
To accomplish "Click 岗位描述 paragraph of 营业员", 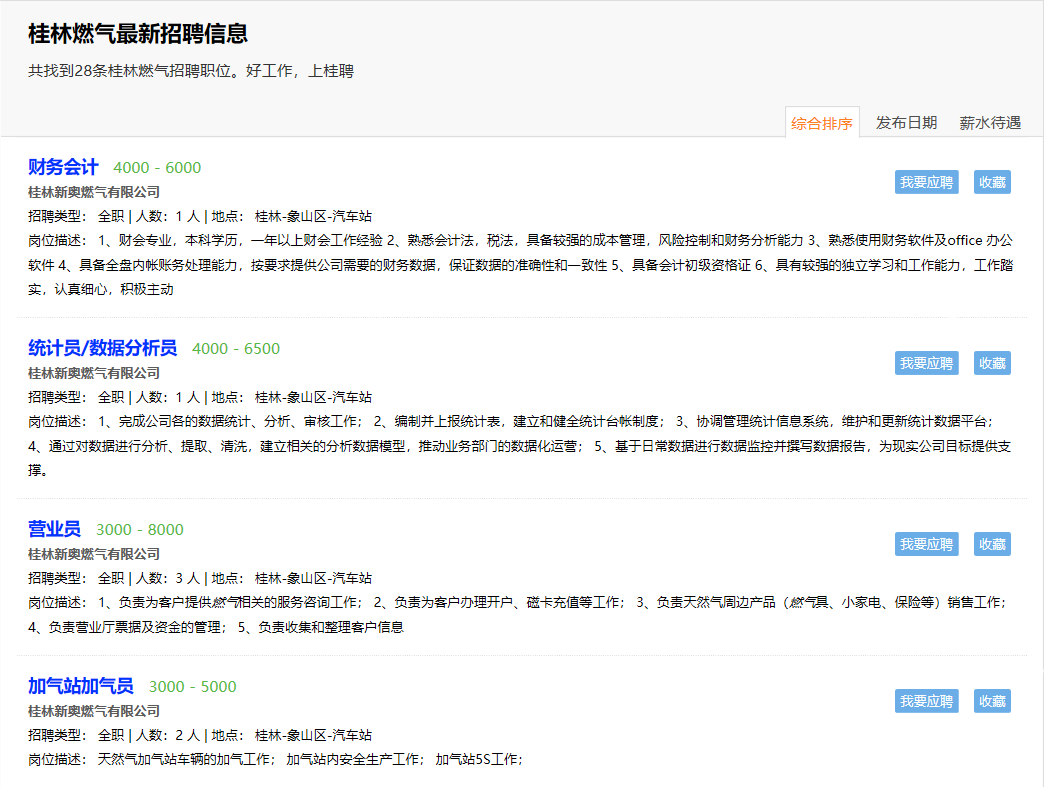I will [x=518, y=615].
